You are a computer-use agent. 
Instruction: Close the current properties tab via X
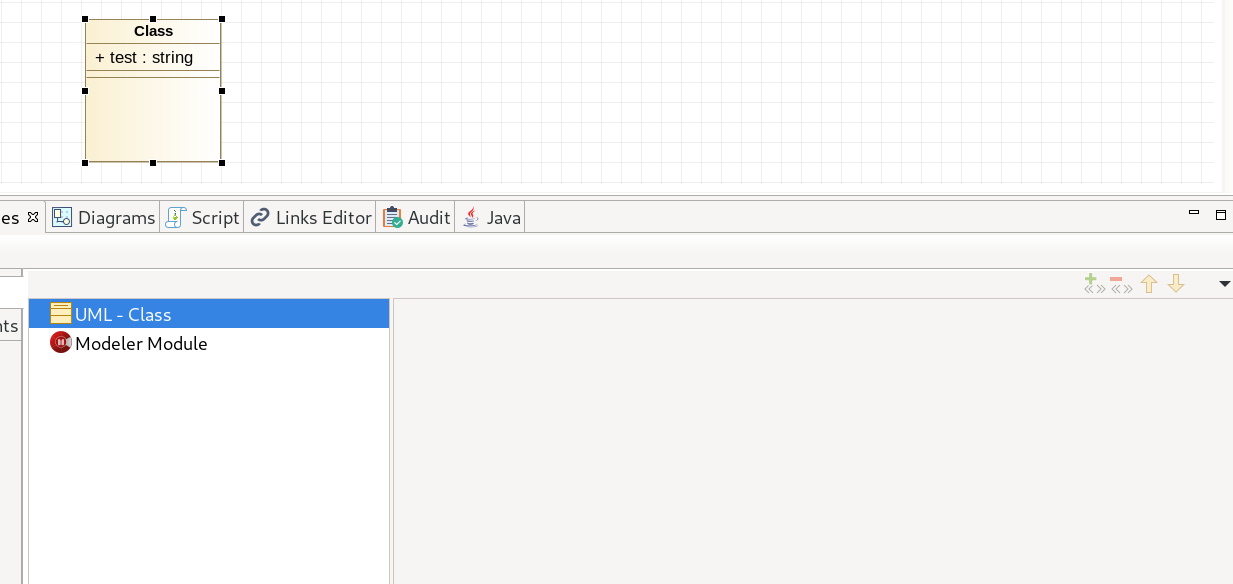coord(32,217)
